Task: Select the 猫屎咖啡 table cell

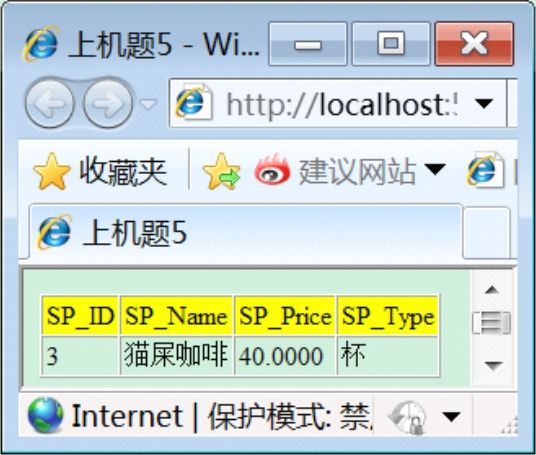Action: [x=176, y=356]
